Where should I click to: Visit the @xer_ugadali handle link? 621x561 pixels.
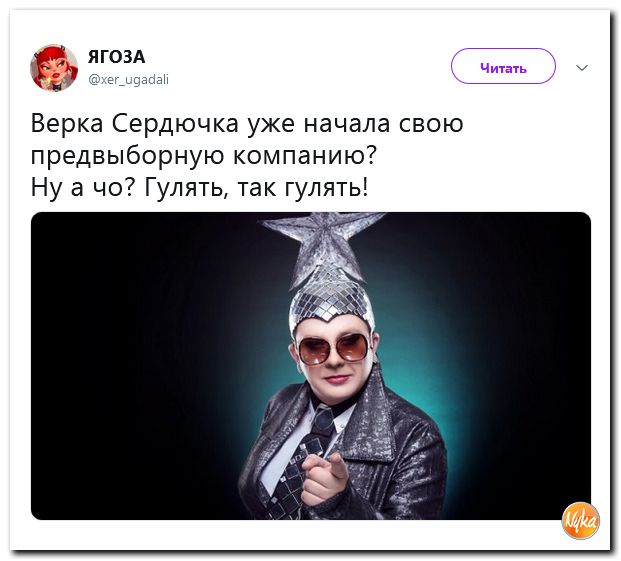128,80
